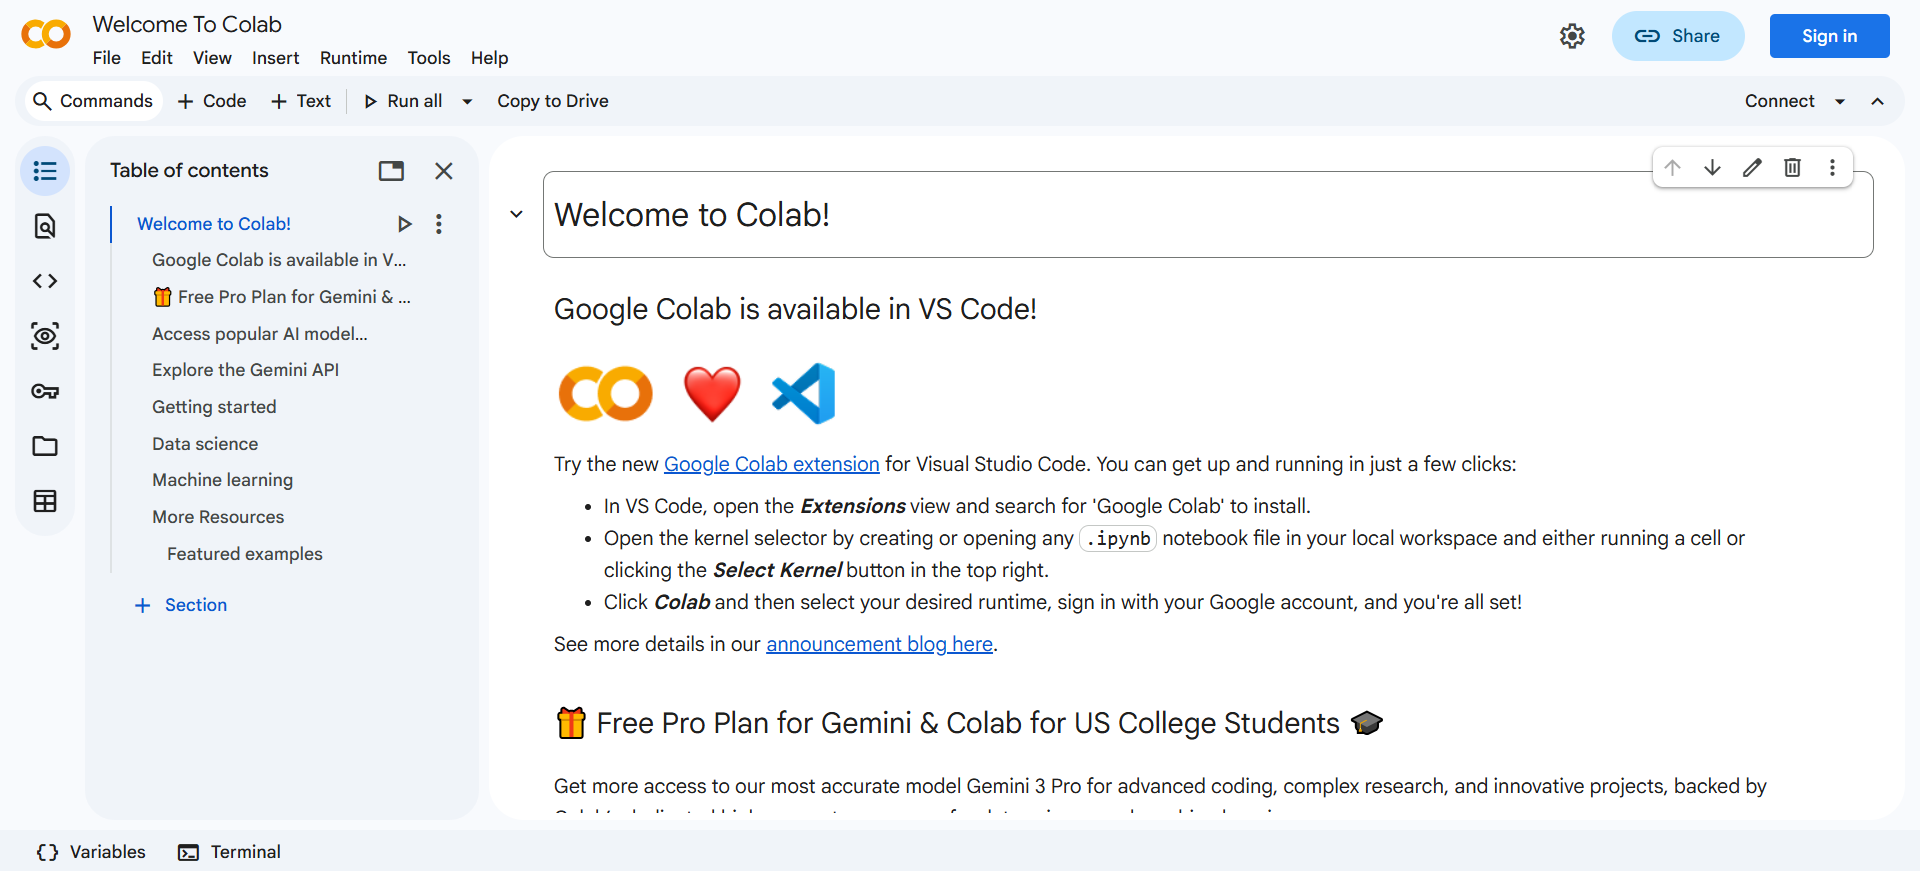Open the Data explorer table sidebar icon

click(45, 501)
